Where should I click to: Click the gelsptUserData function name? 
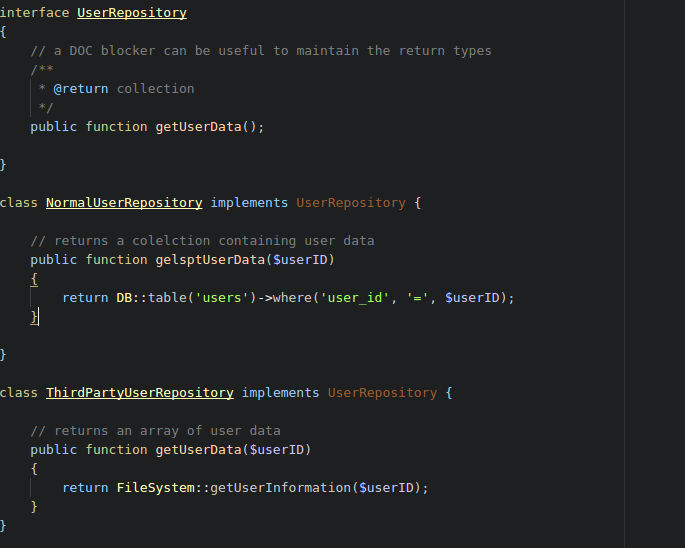[x=210, y=260]
